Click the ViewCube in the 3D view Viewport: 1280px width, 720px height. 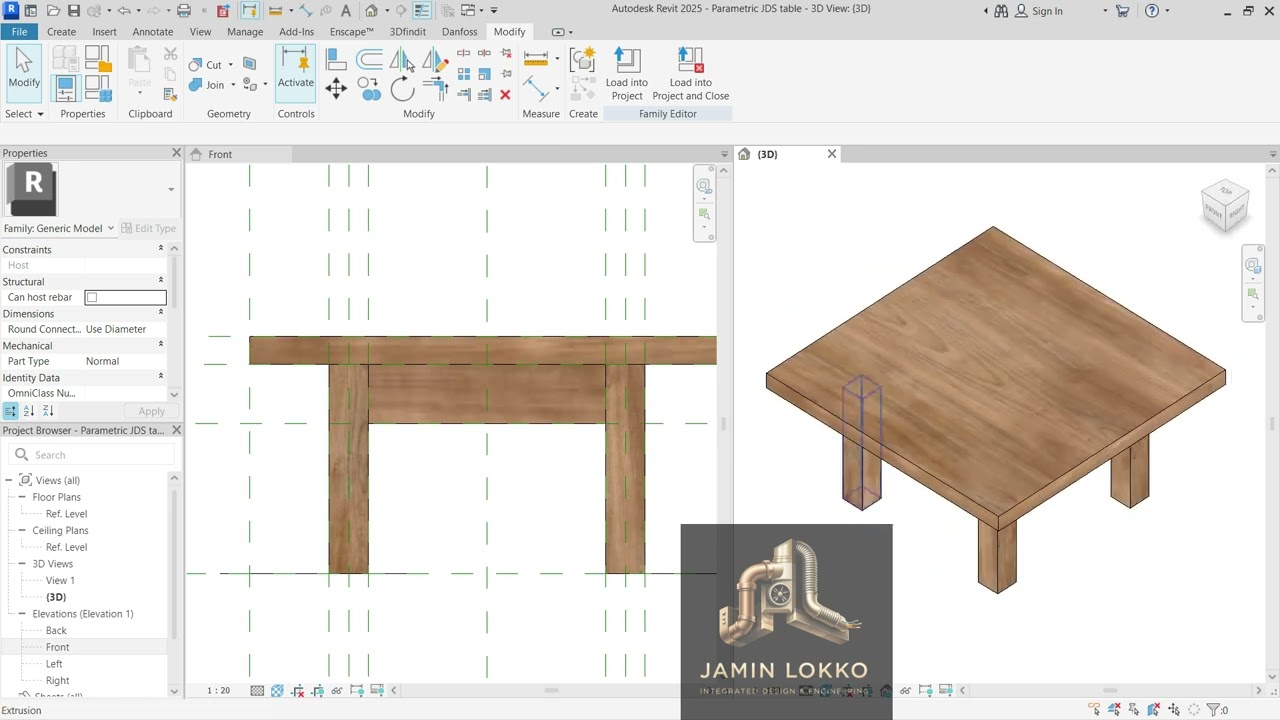coord(1225,205)
